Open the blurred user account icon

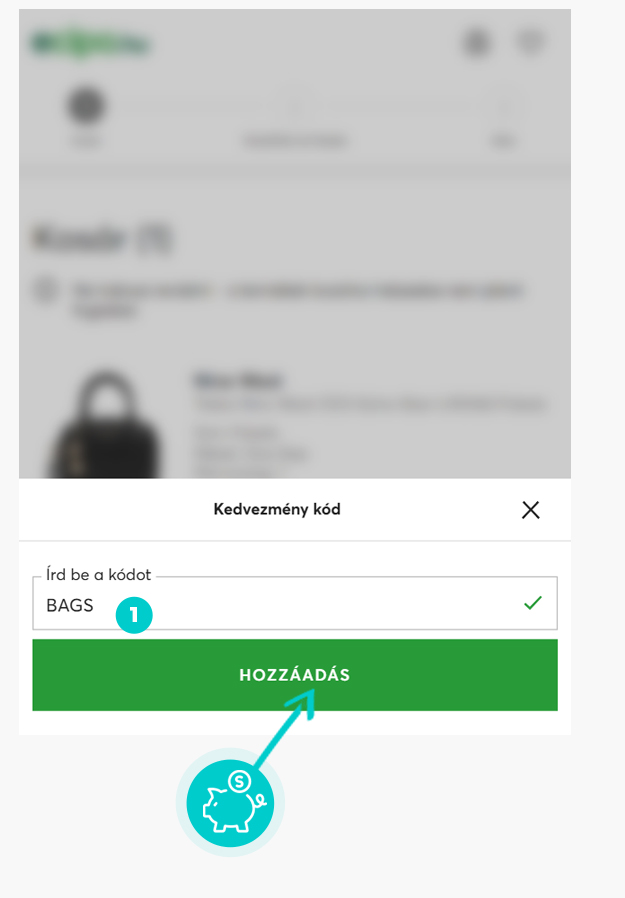click(x=477, y=43)
